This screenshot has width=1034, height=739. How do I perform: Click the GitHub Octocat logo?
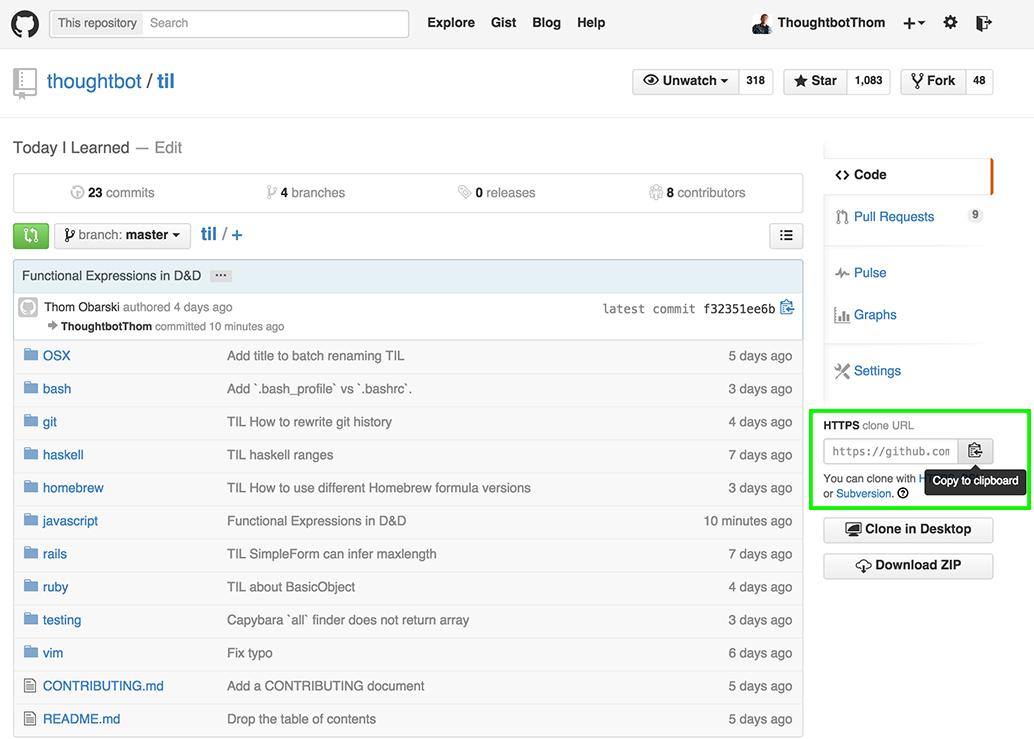pos(24,24)
